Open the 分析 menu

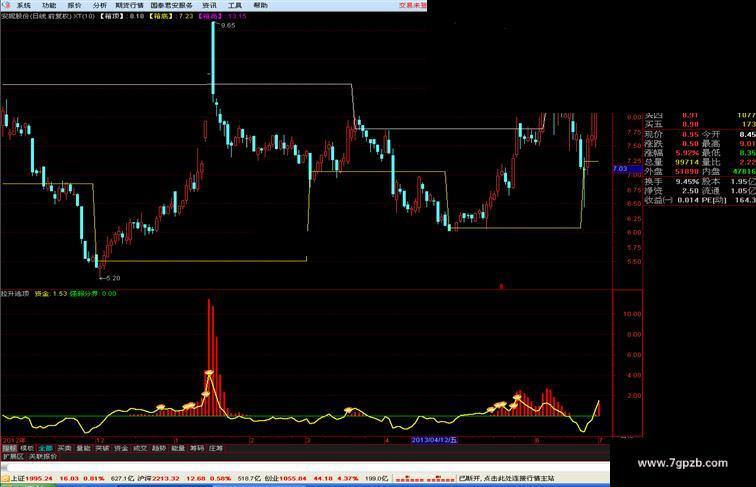coord(100,5)
